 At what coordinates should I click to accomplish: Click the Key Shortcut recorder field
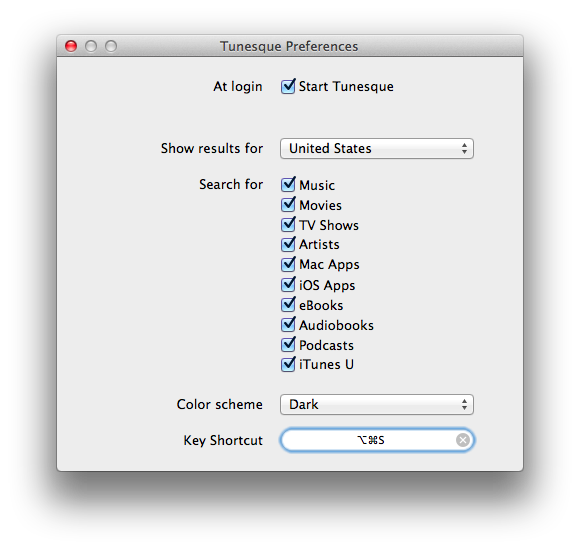(x=377, y=440)
